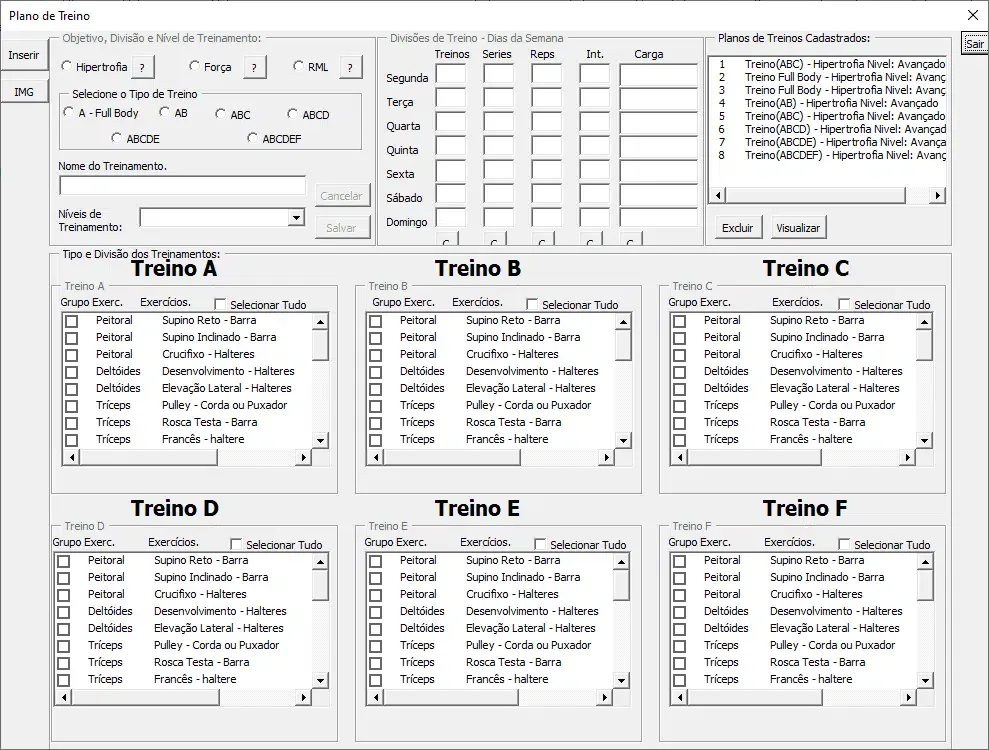Click the Visualizar button
Screen dimensions: 989x750
coord(798,228)
